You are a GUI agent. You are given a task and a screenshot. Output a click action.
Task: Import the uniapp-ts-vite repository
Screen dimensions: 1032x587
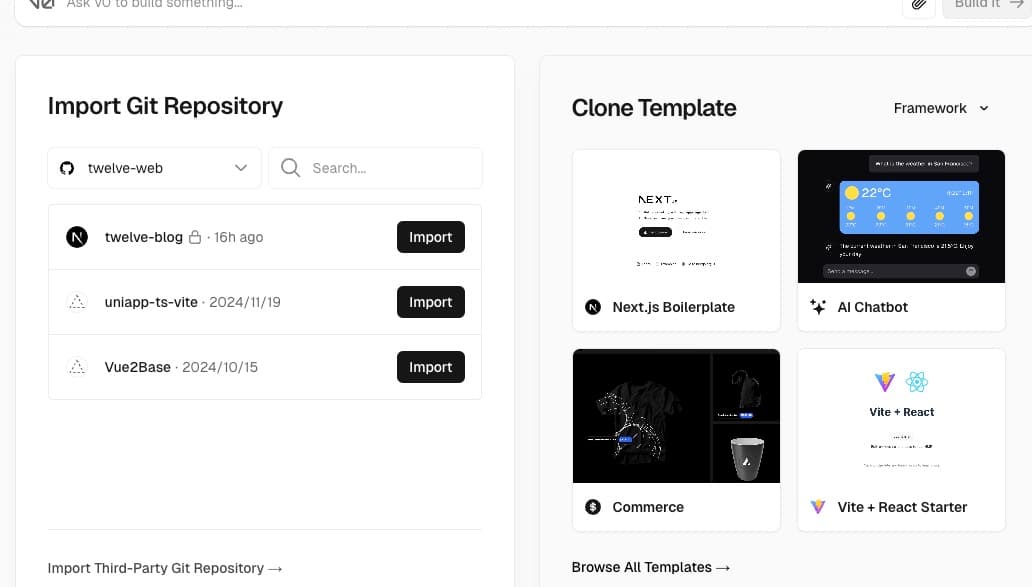pos(430,302)
